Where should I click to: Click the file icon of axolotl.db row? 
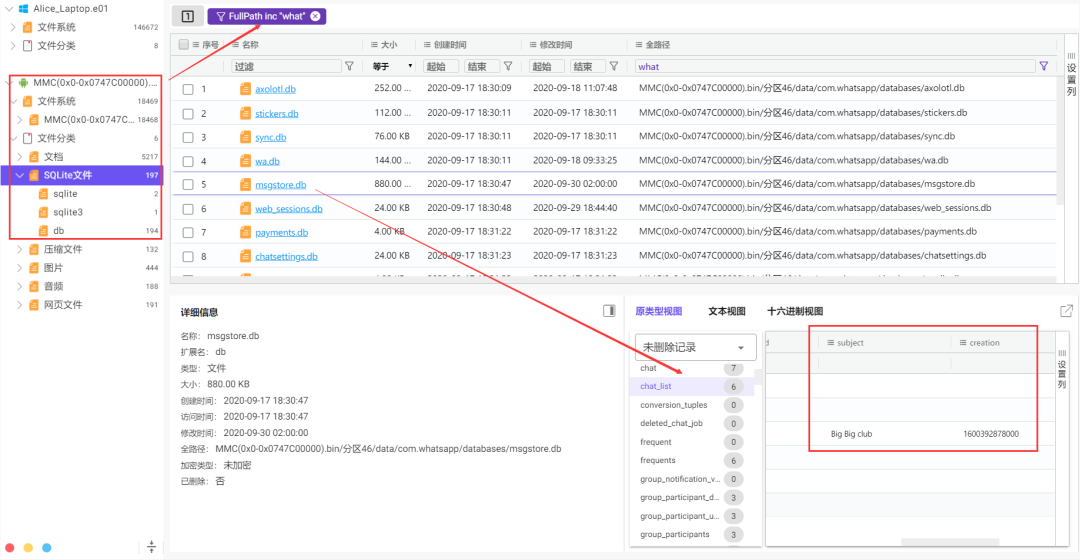(x=245, y=89)
